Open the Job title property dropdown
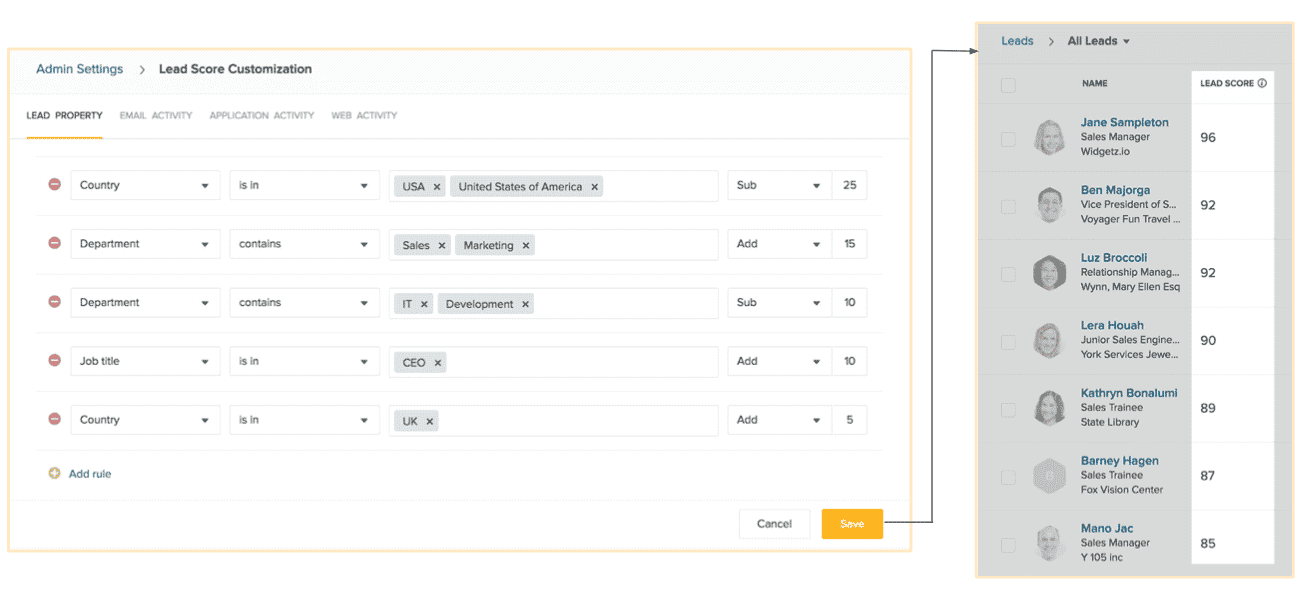Viewport: 1312px width, 596px height. tap(145, 361)
